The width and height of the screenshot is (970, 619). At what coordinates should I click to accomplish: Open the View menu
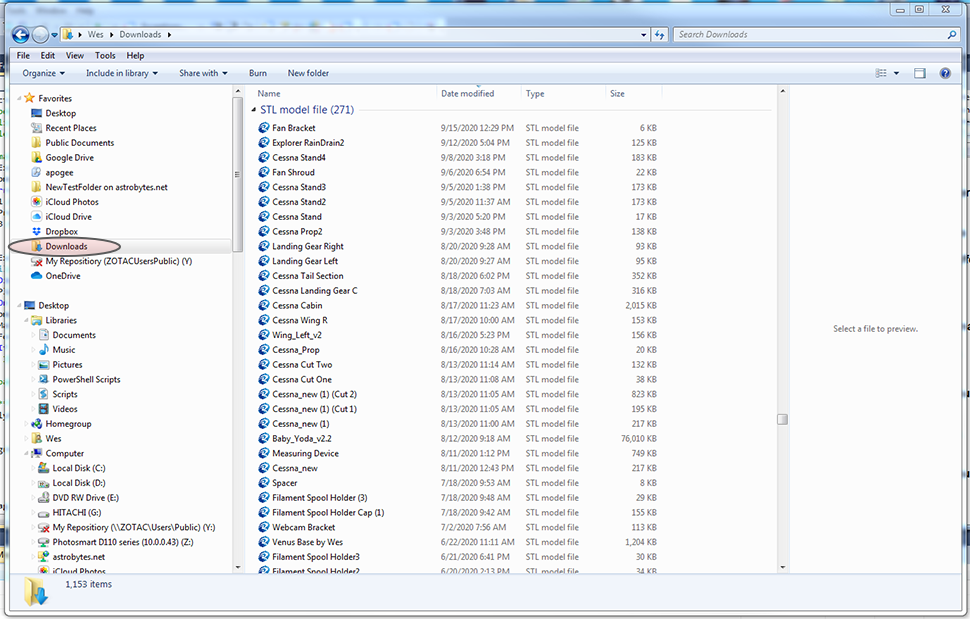click(x=75, y=56)
